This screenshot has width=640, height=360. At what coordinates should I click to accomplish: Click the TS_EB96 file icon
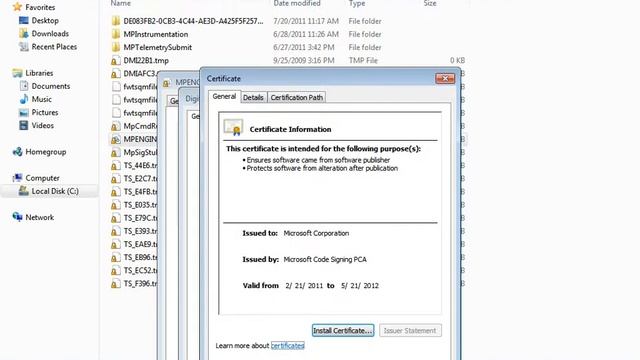click(116, 257)
